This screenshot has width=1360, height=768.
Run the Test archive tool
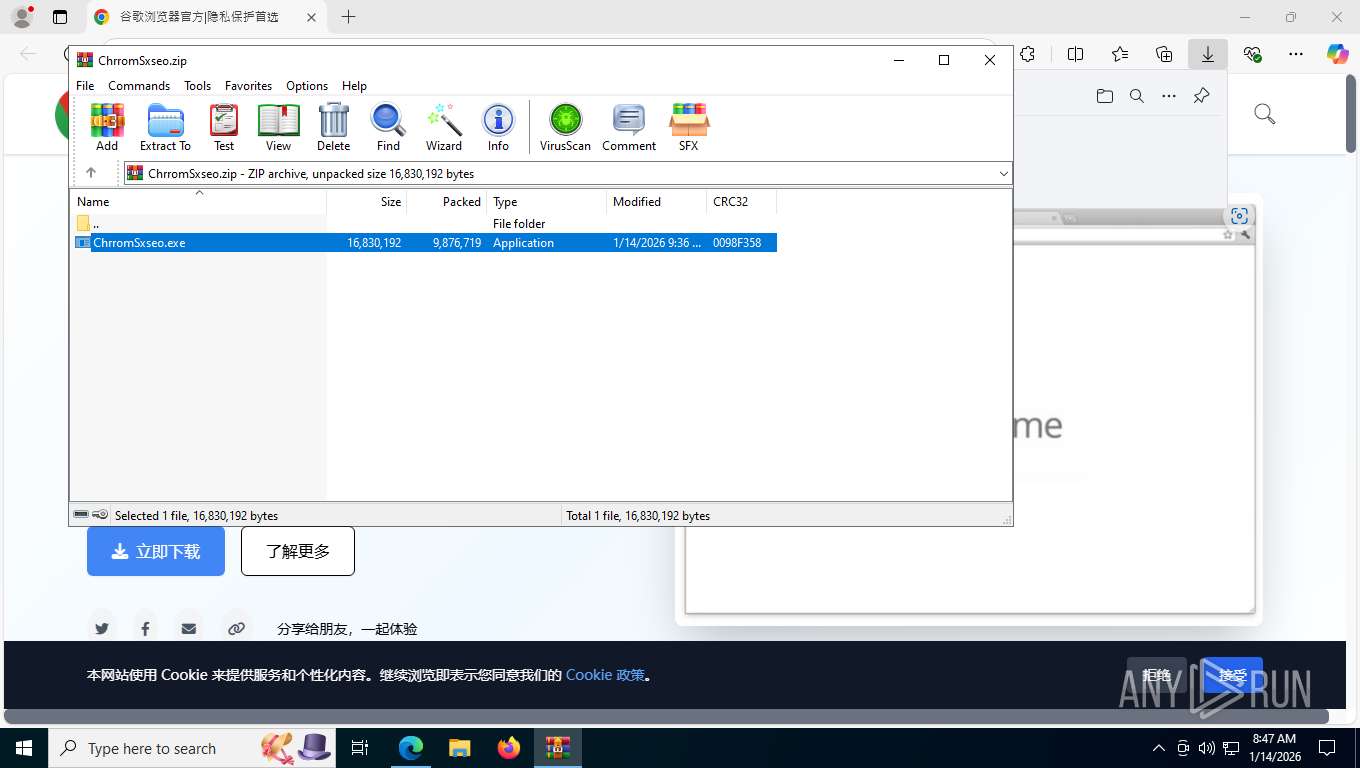point(224,127)
